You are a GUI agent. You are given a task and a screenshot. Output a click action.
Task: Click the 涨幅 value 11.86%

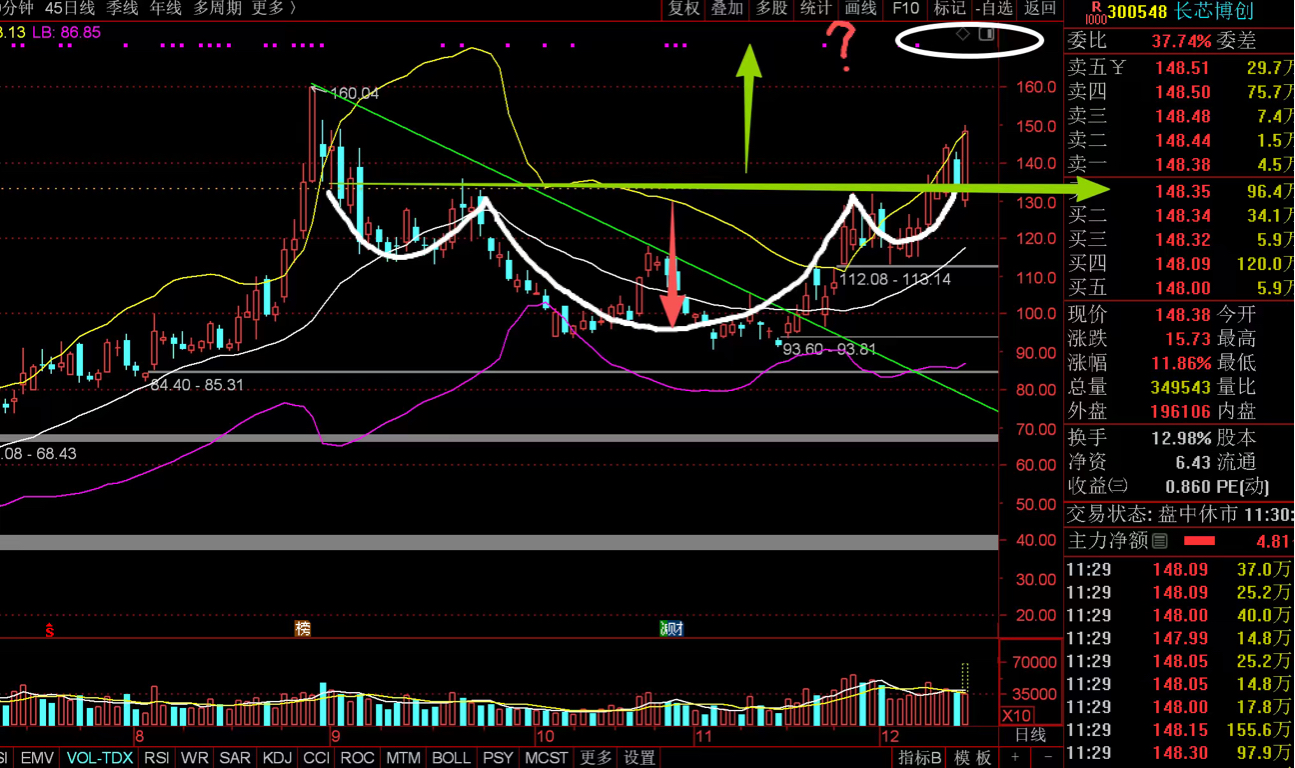(1182, 362)
